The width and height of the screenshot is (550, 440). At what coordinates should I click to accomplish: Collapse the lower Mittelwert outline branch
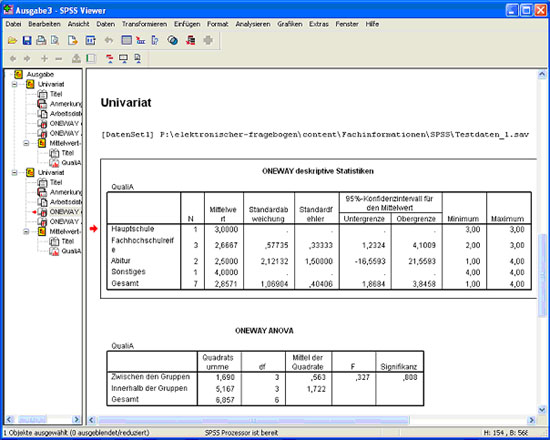point(26,232)
